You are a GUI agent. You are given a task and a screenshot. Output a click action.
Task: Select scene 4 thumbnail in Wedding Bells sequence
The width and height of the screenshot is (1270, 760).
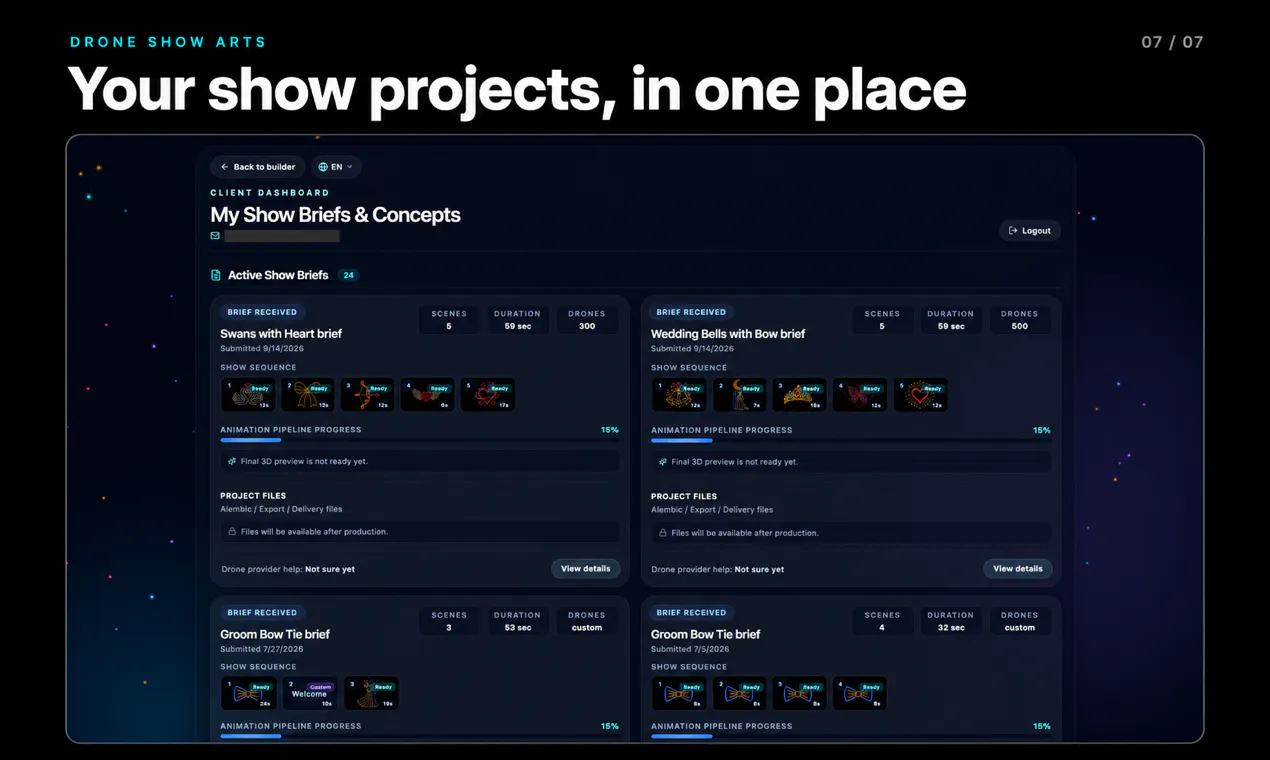coord(859,395)
